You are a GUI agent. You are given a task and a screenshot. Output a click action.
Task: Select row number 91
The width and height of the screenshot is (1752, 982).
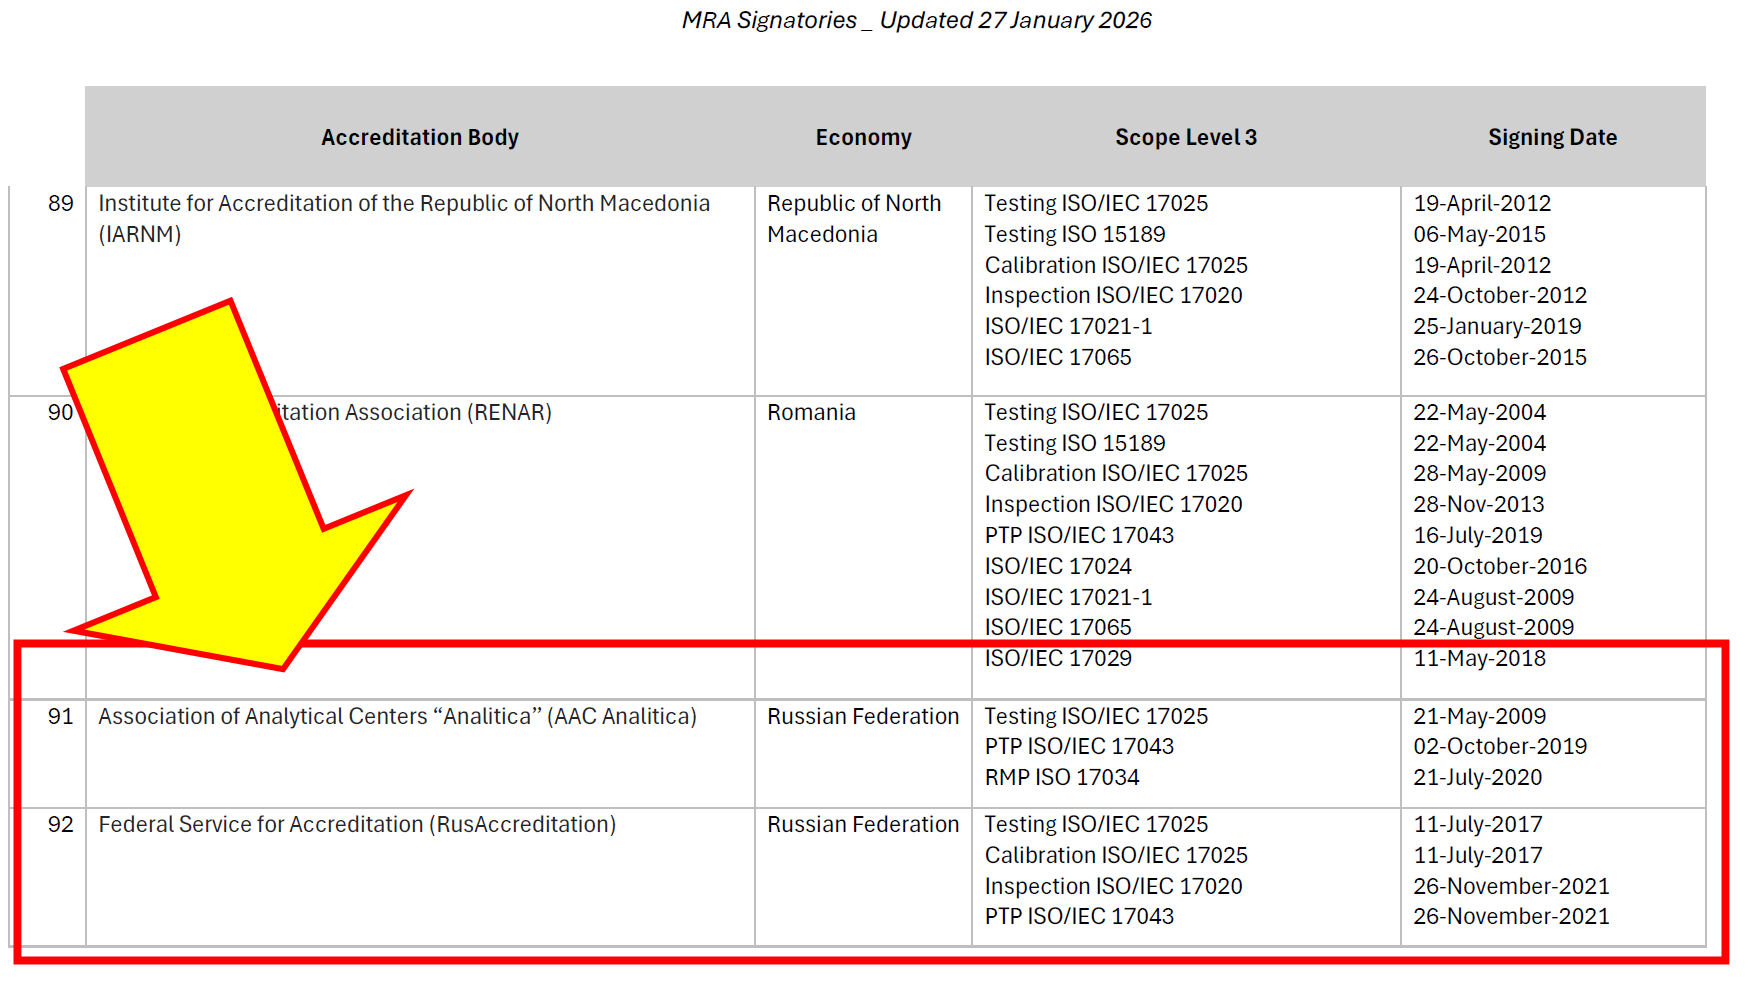point(60,716)
